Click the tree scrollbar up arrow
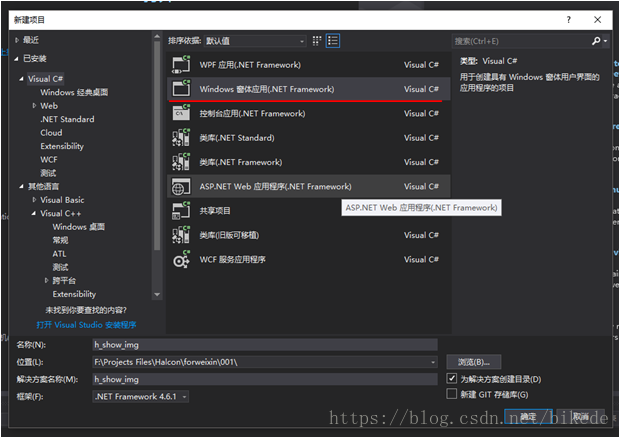Screen dimensions: 620x438 tap(157, 36)
